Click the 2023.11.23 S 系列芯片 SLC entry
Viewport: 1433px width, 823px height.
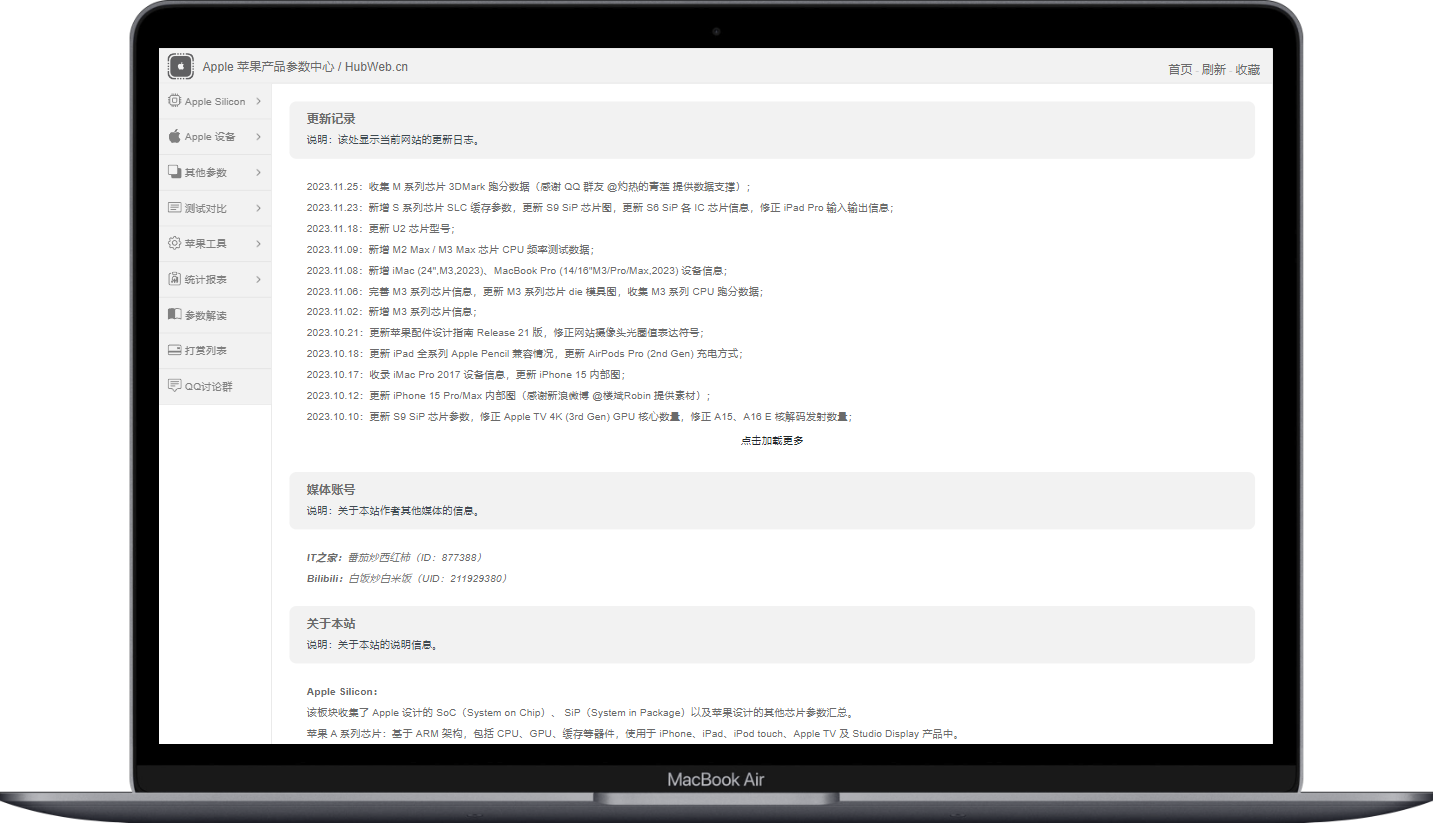tap(600, 208)
